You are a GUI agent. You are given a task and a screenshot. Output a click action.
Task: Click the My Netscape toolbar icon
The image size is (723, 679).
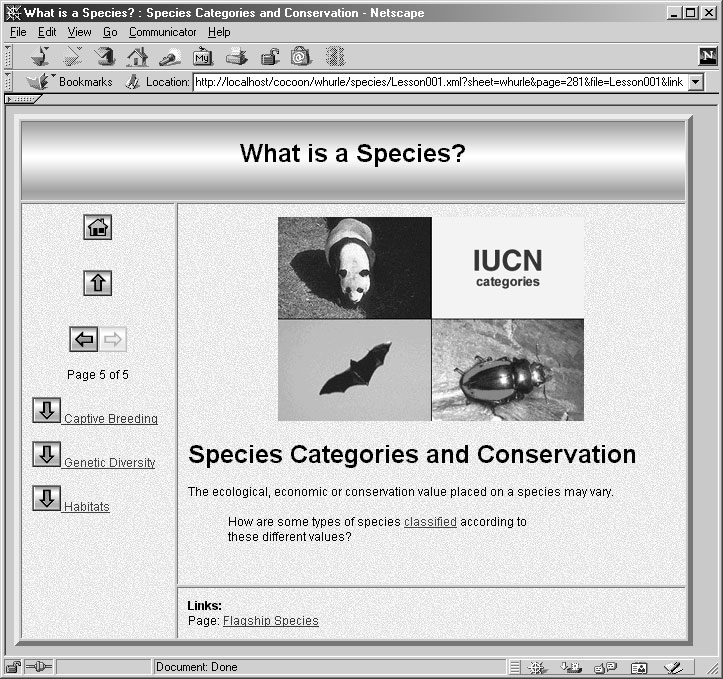pyautogui.click(x=203, y=56)
